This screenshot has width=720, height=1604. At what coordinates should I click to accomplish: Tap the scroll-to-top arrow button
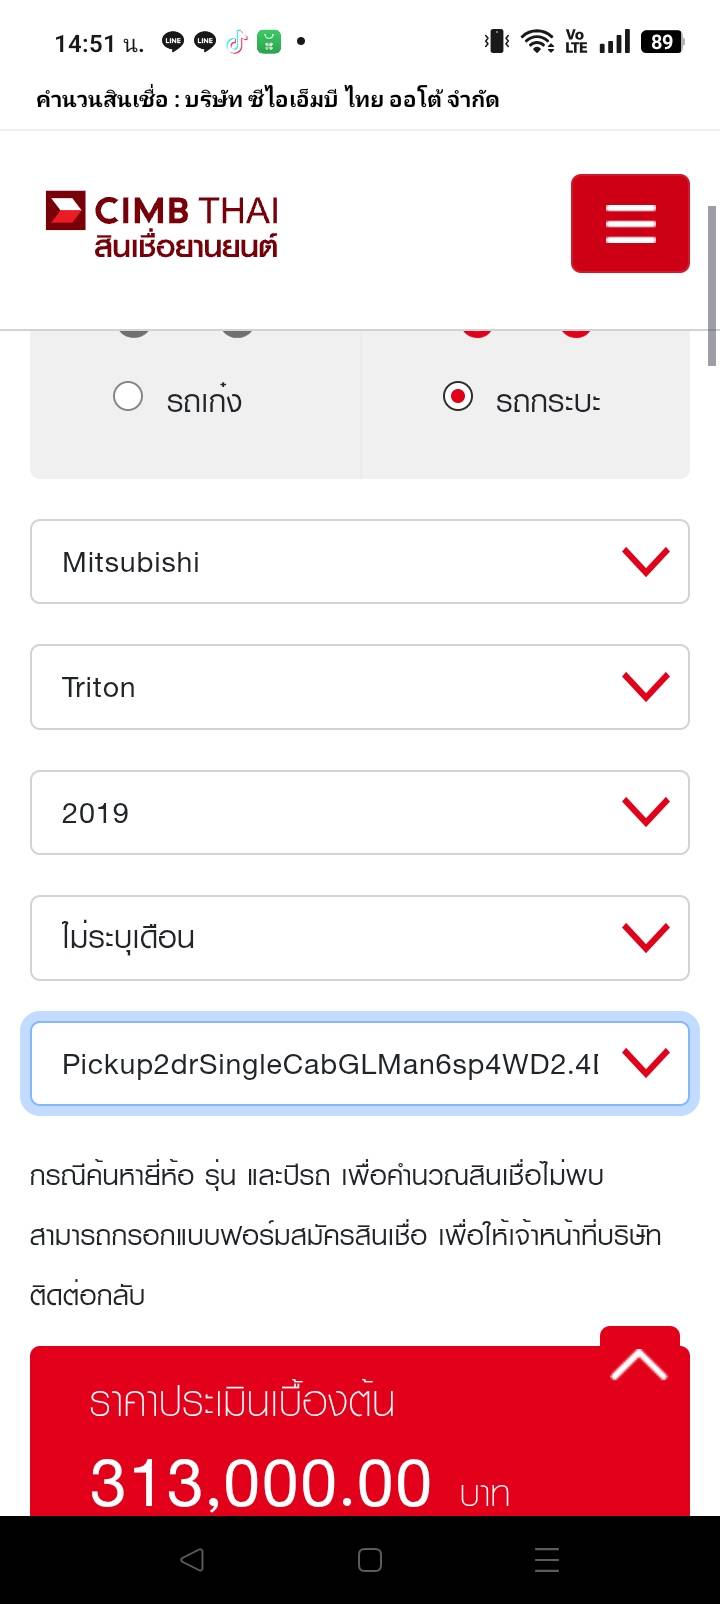[x=640, y=1364]
